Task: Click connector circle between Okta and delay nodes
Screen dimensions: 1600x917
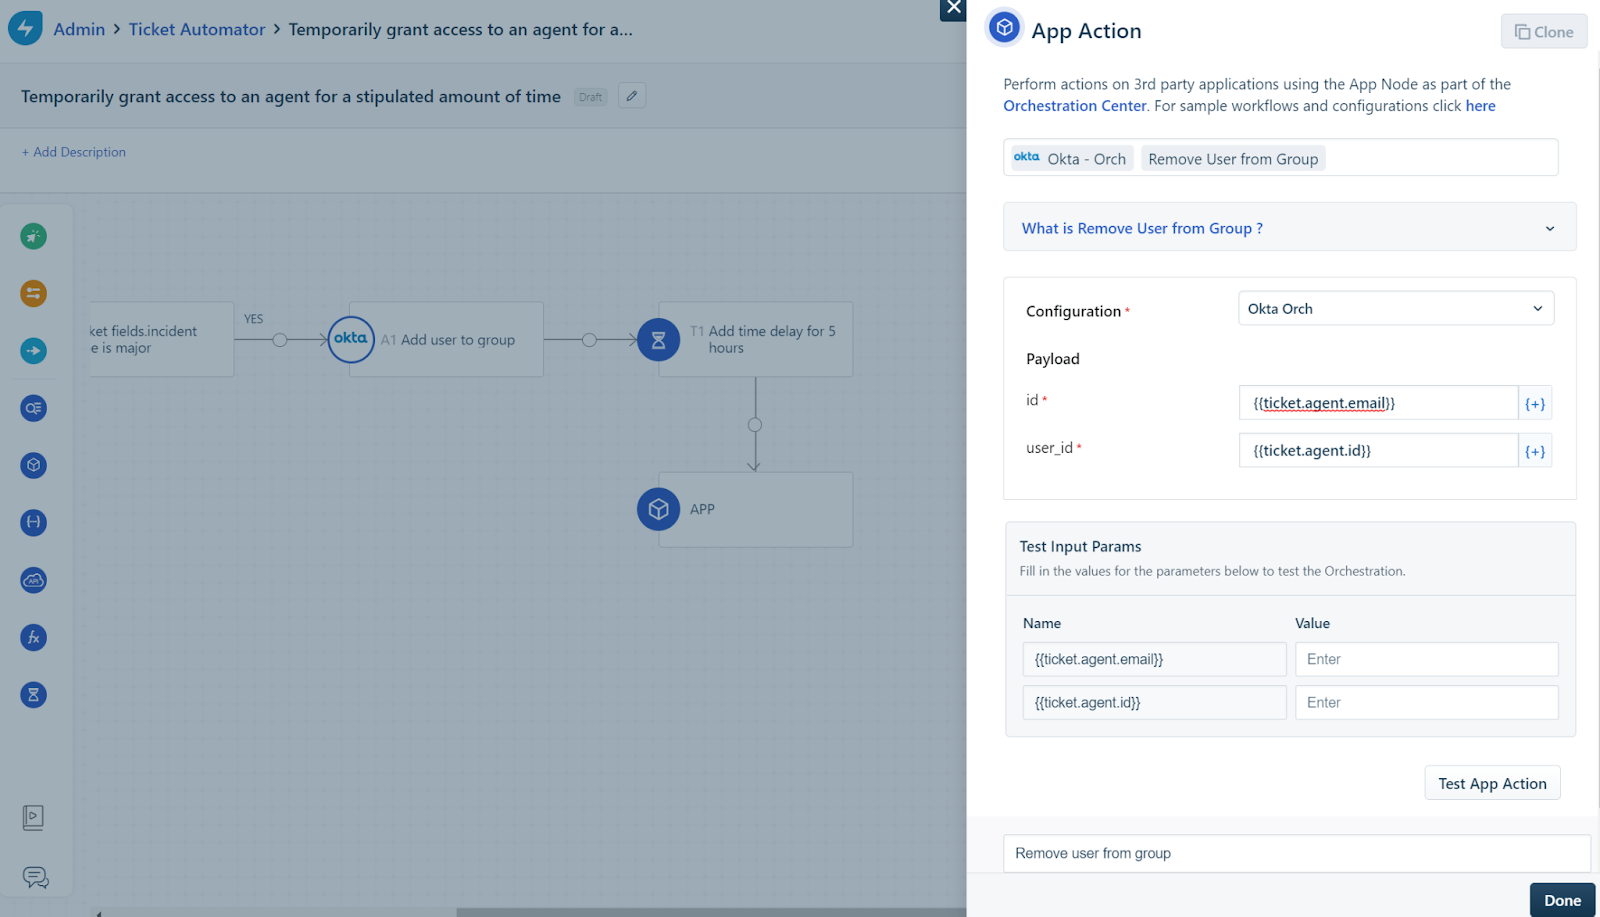Action: pyautogui.click(x=589, y=340)
